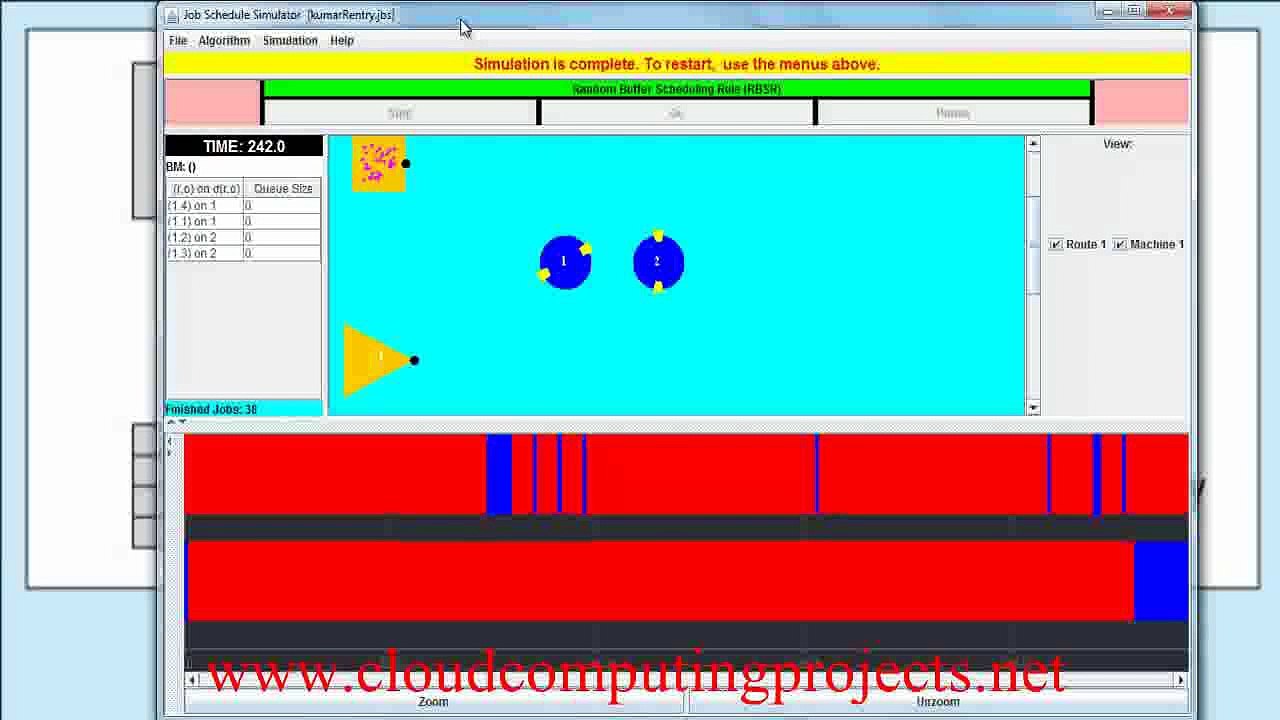Click the Gantt chart right scroll arrow
Viewport: 1280px width, 720px height.
(x=1181, y=680)
